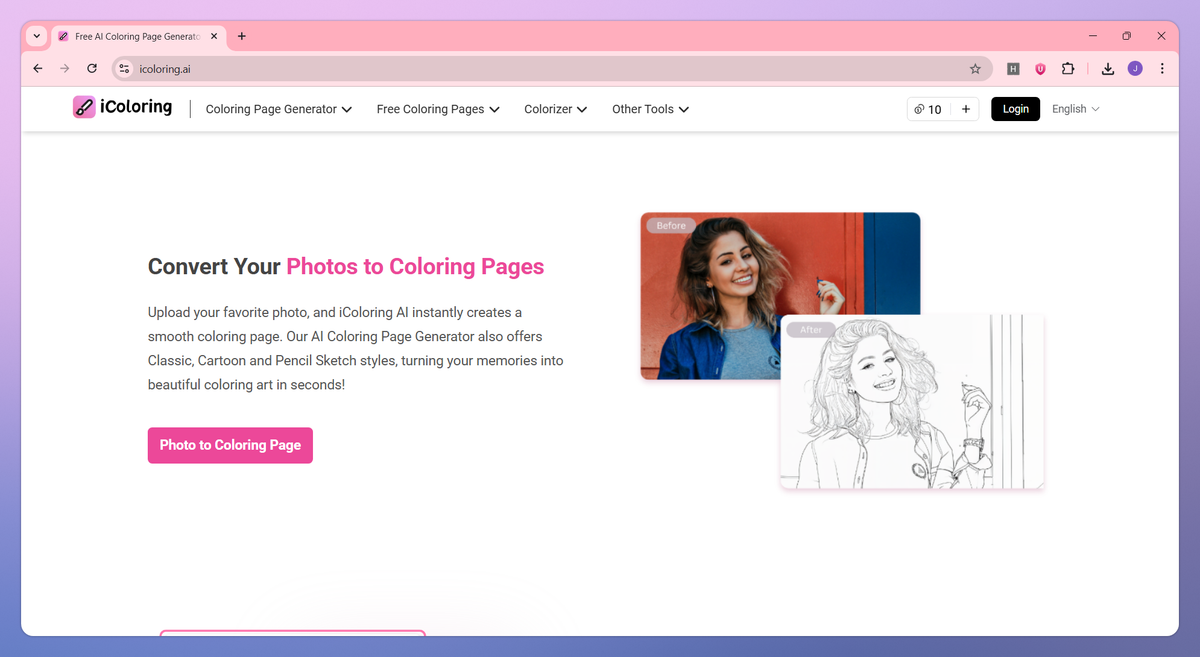Viewport: 1200px width, 657px height.
Task: Click the credits coin icon showing 10
Action: click(919, 109)
